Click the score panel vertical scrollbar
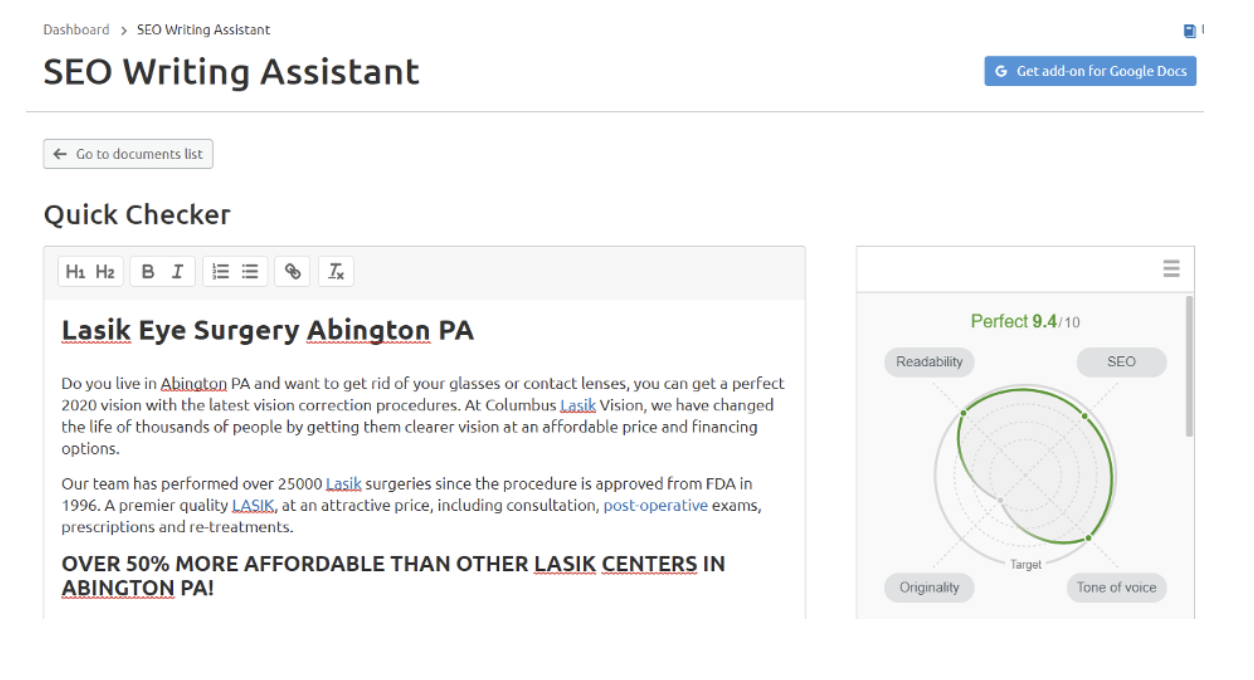 (x=1189, y=366)
